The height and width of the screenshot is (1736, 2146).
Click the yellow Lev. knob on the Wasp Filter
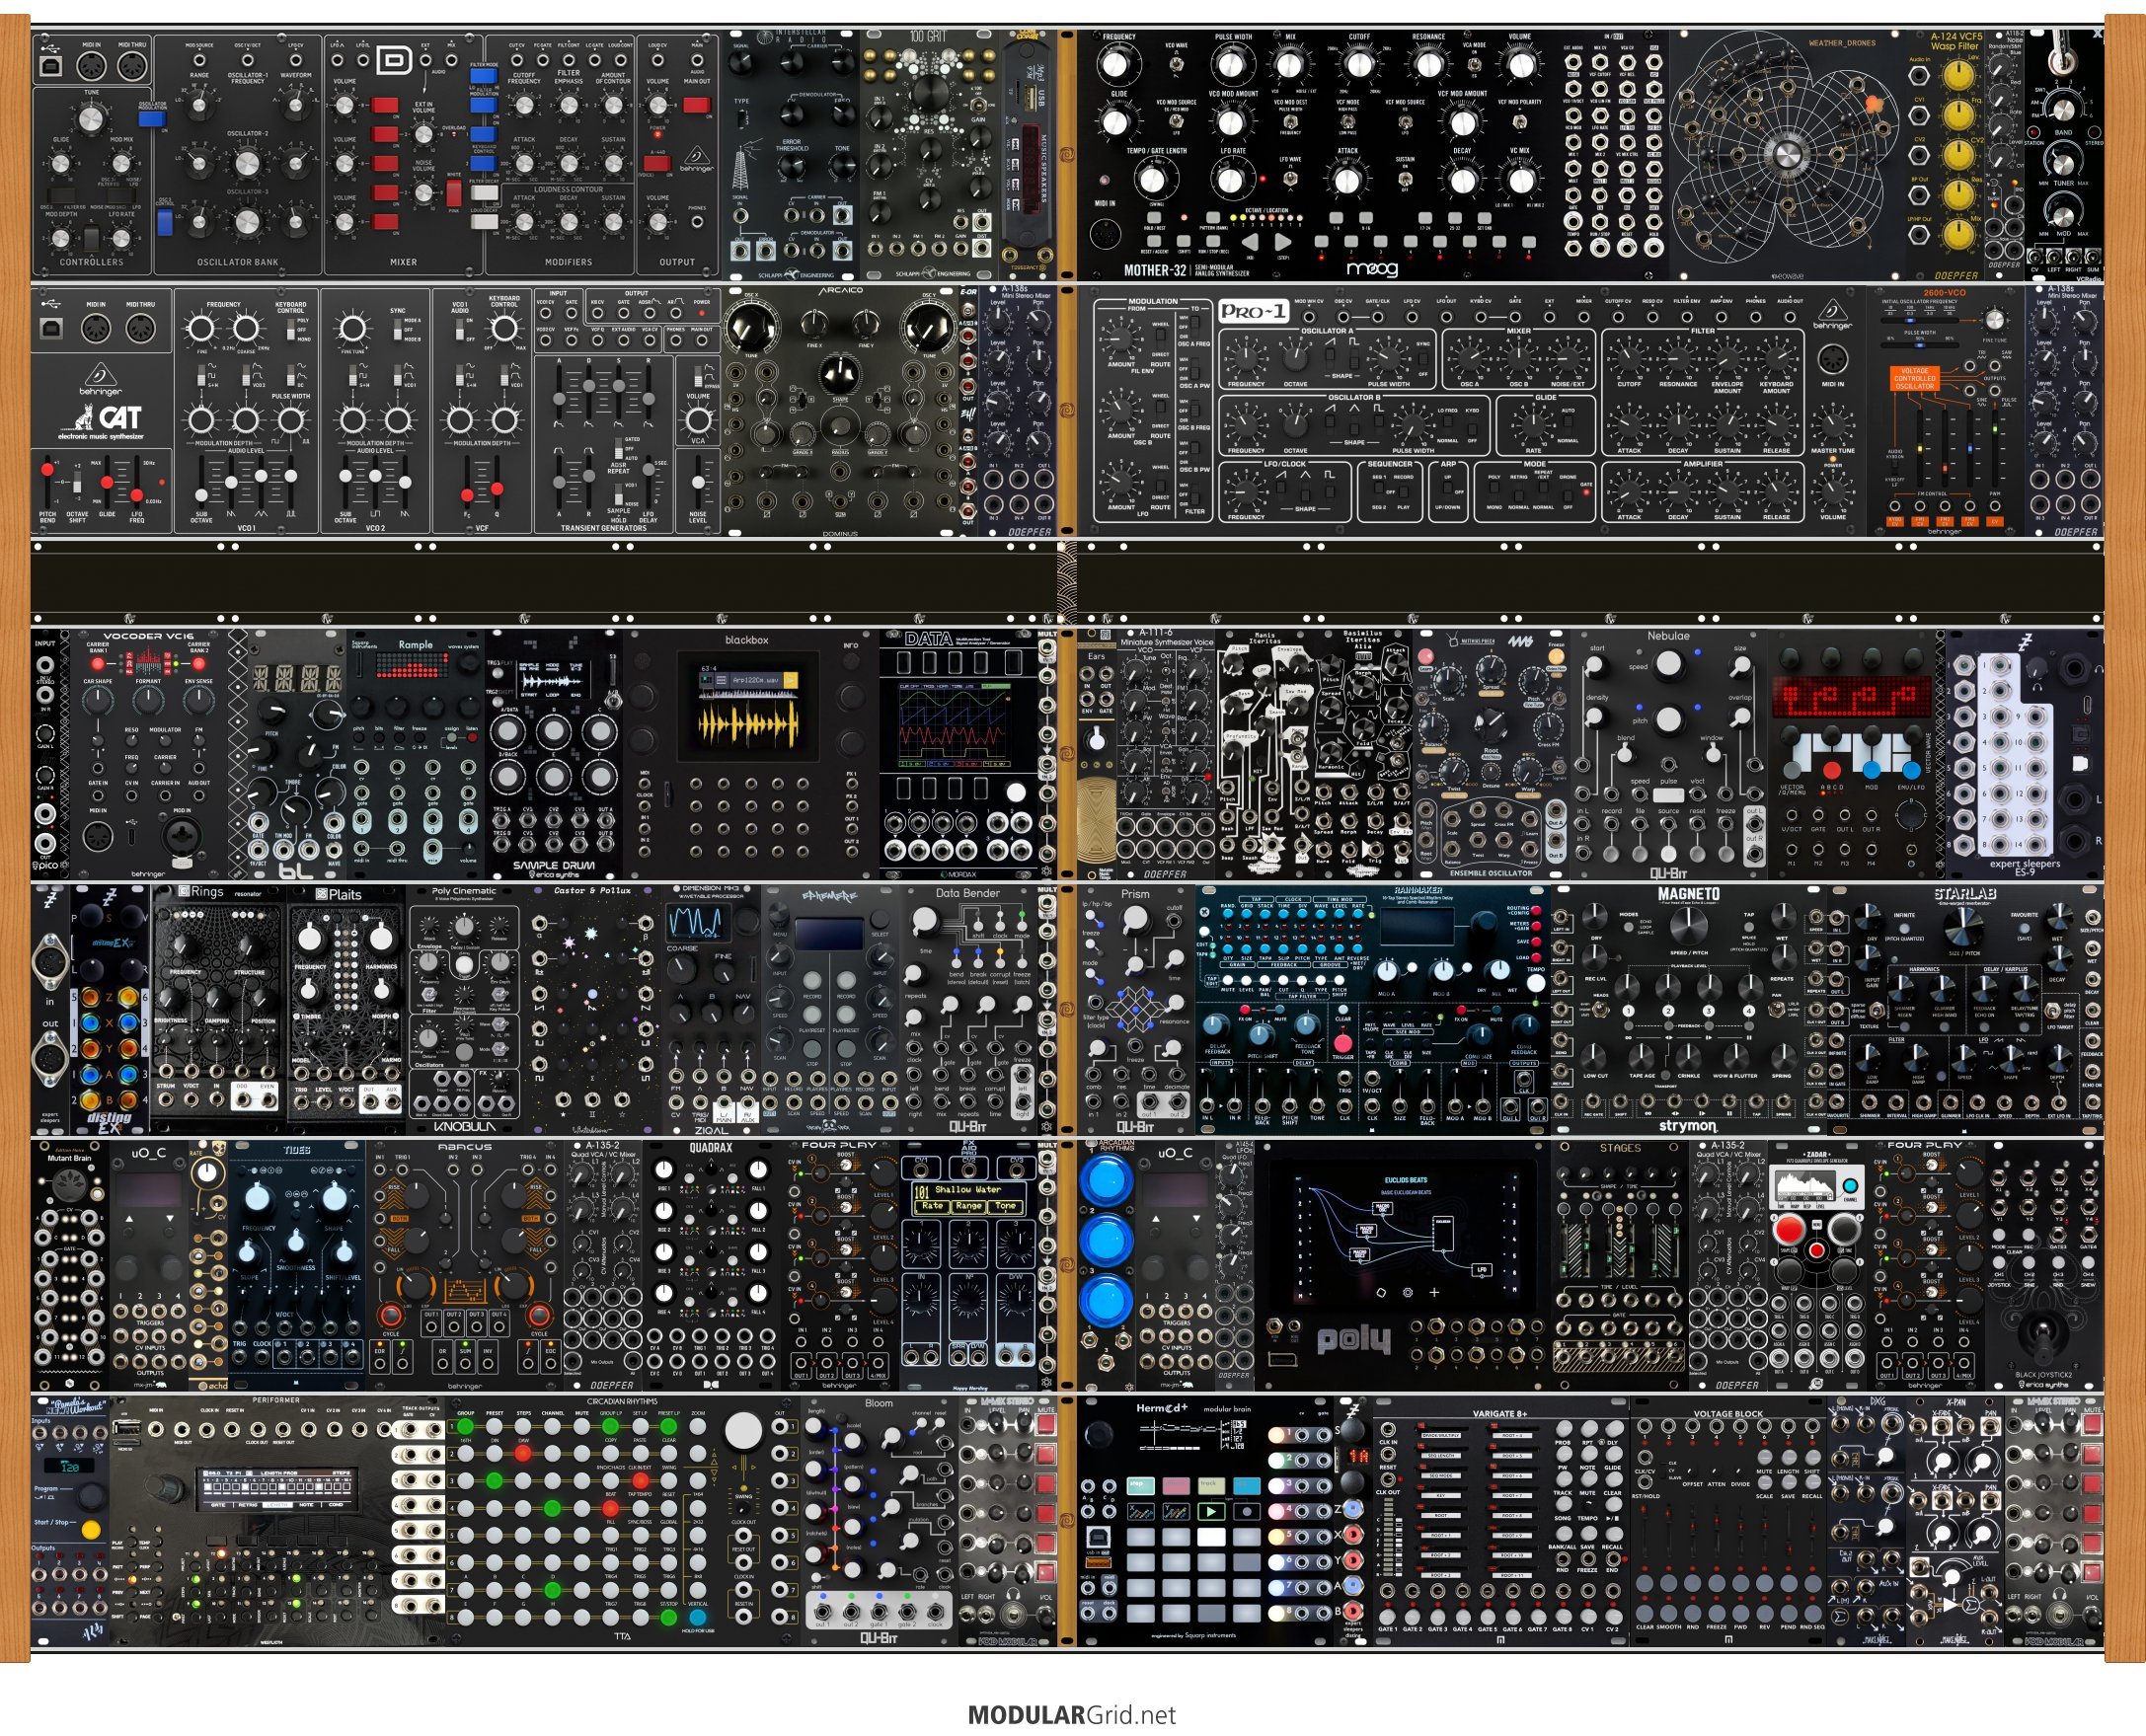click(x=1957, y=74)
